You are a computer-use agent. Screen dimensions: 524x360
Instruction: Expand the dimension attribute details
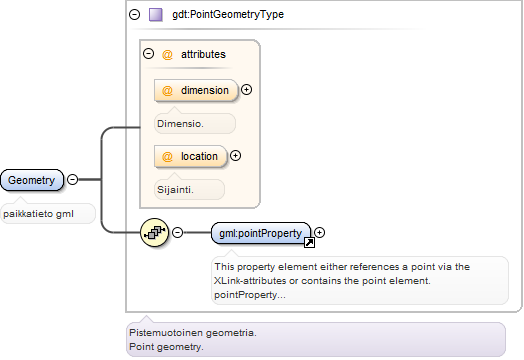pos(246,90)
